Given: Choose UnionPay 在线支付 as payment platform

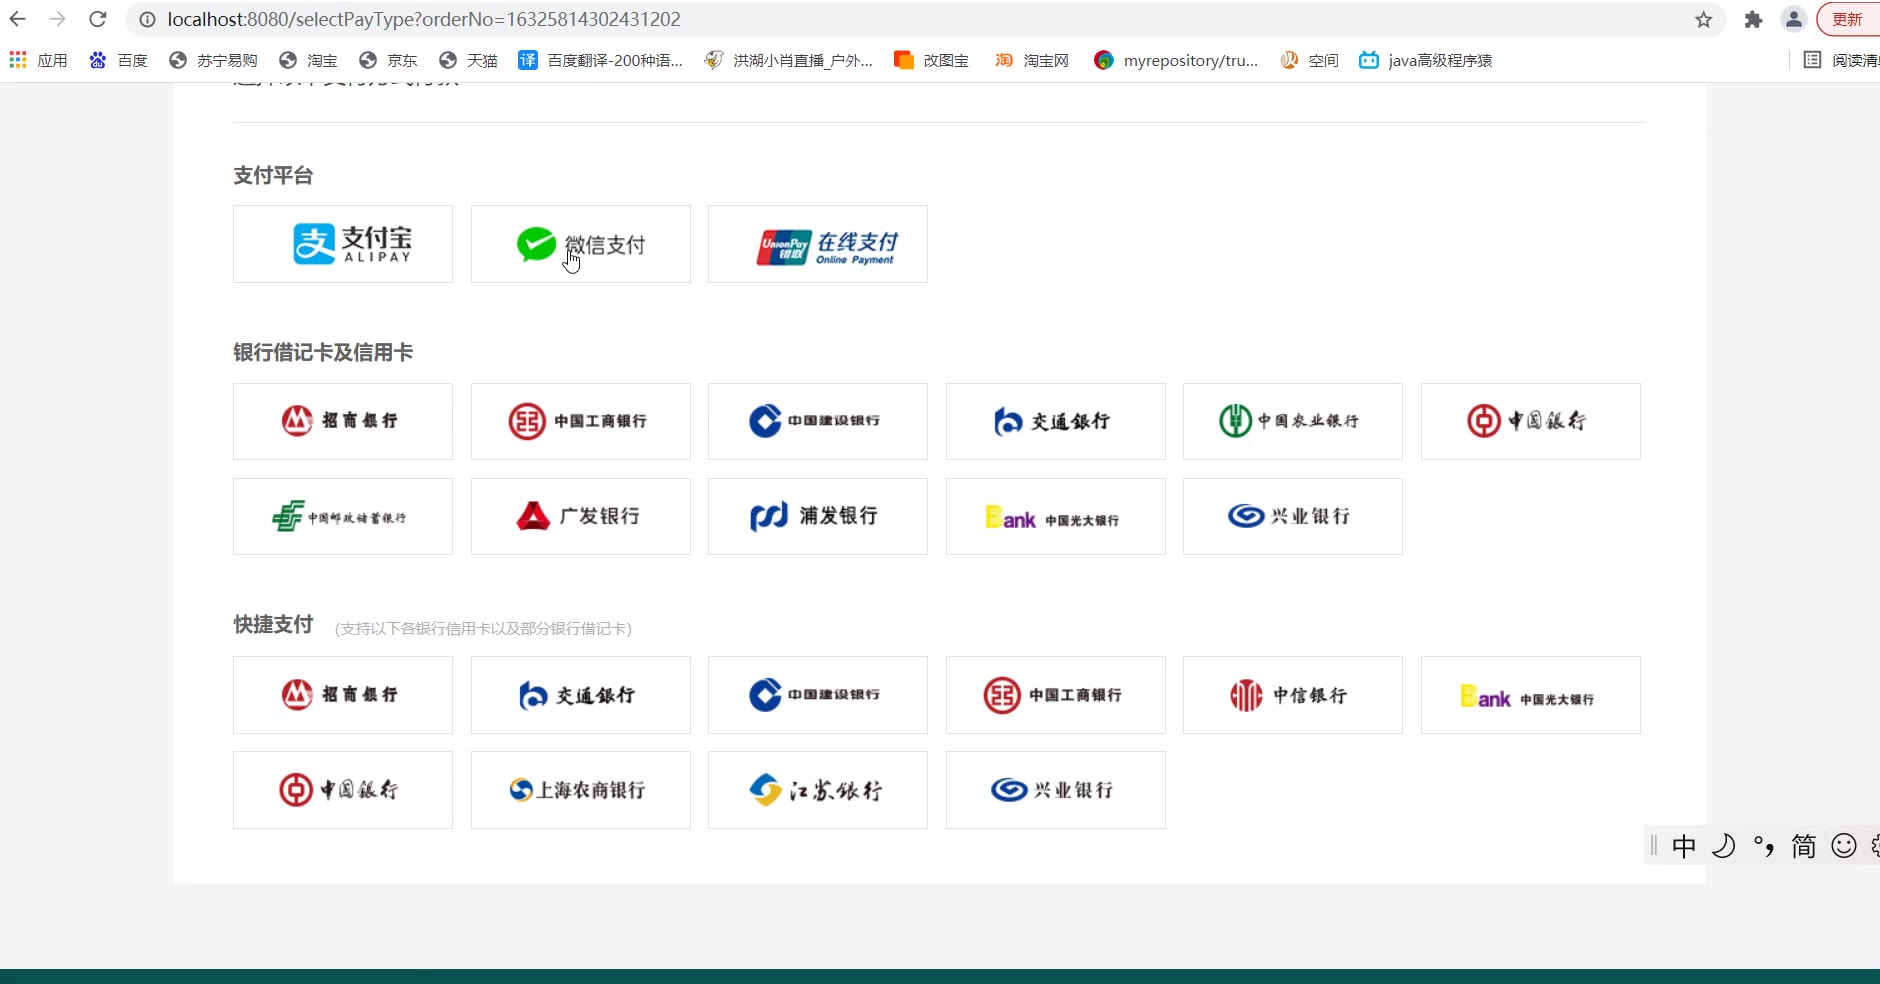Looking at the screenshot, I should 818,244.
